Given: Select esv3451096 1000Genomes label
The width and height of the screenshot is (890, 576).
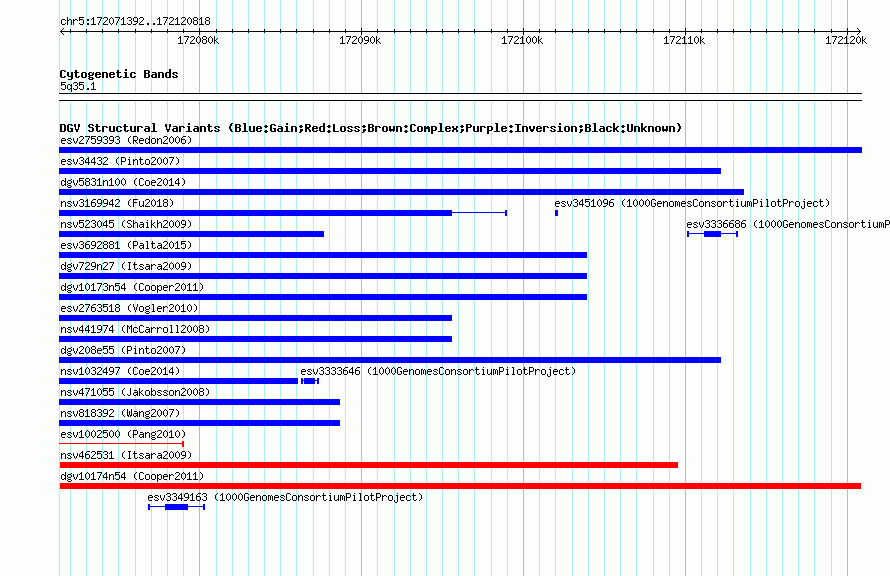Looking at the screenshot, I should pos(692,203).
